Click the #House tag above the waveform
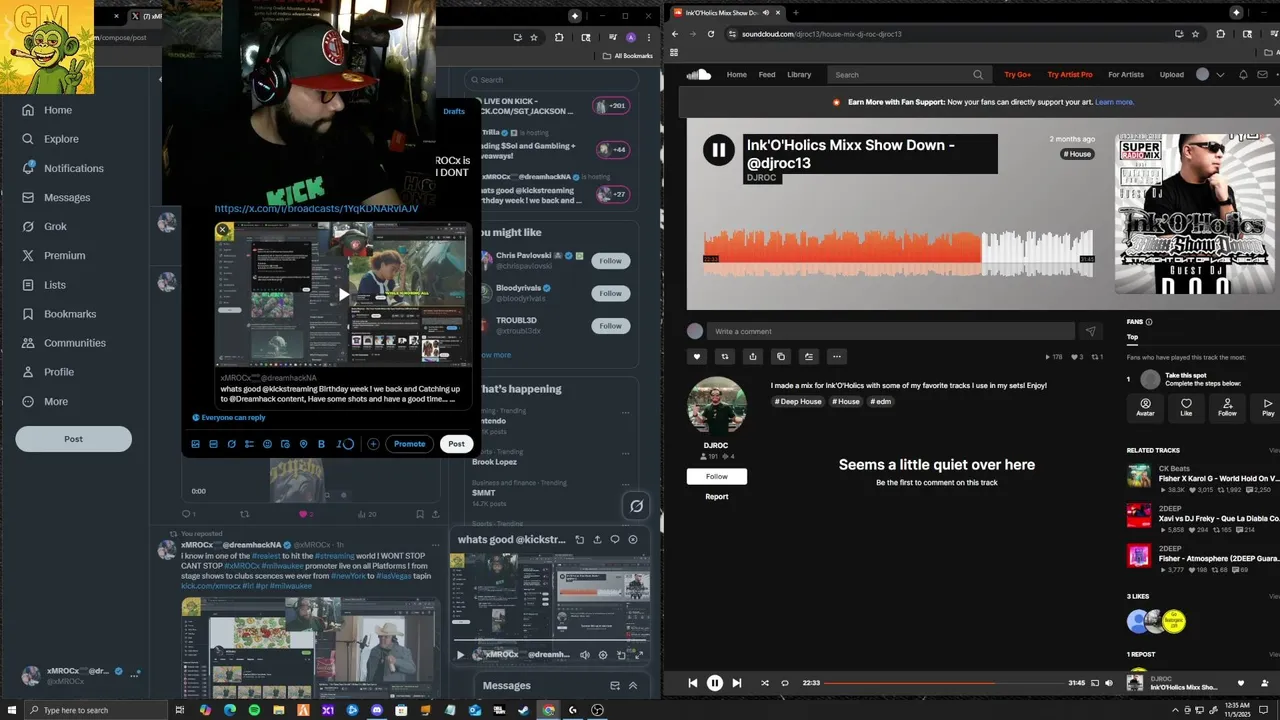This screenshot has width=1280, height=720. (x=1077, y=154)
